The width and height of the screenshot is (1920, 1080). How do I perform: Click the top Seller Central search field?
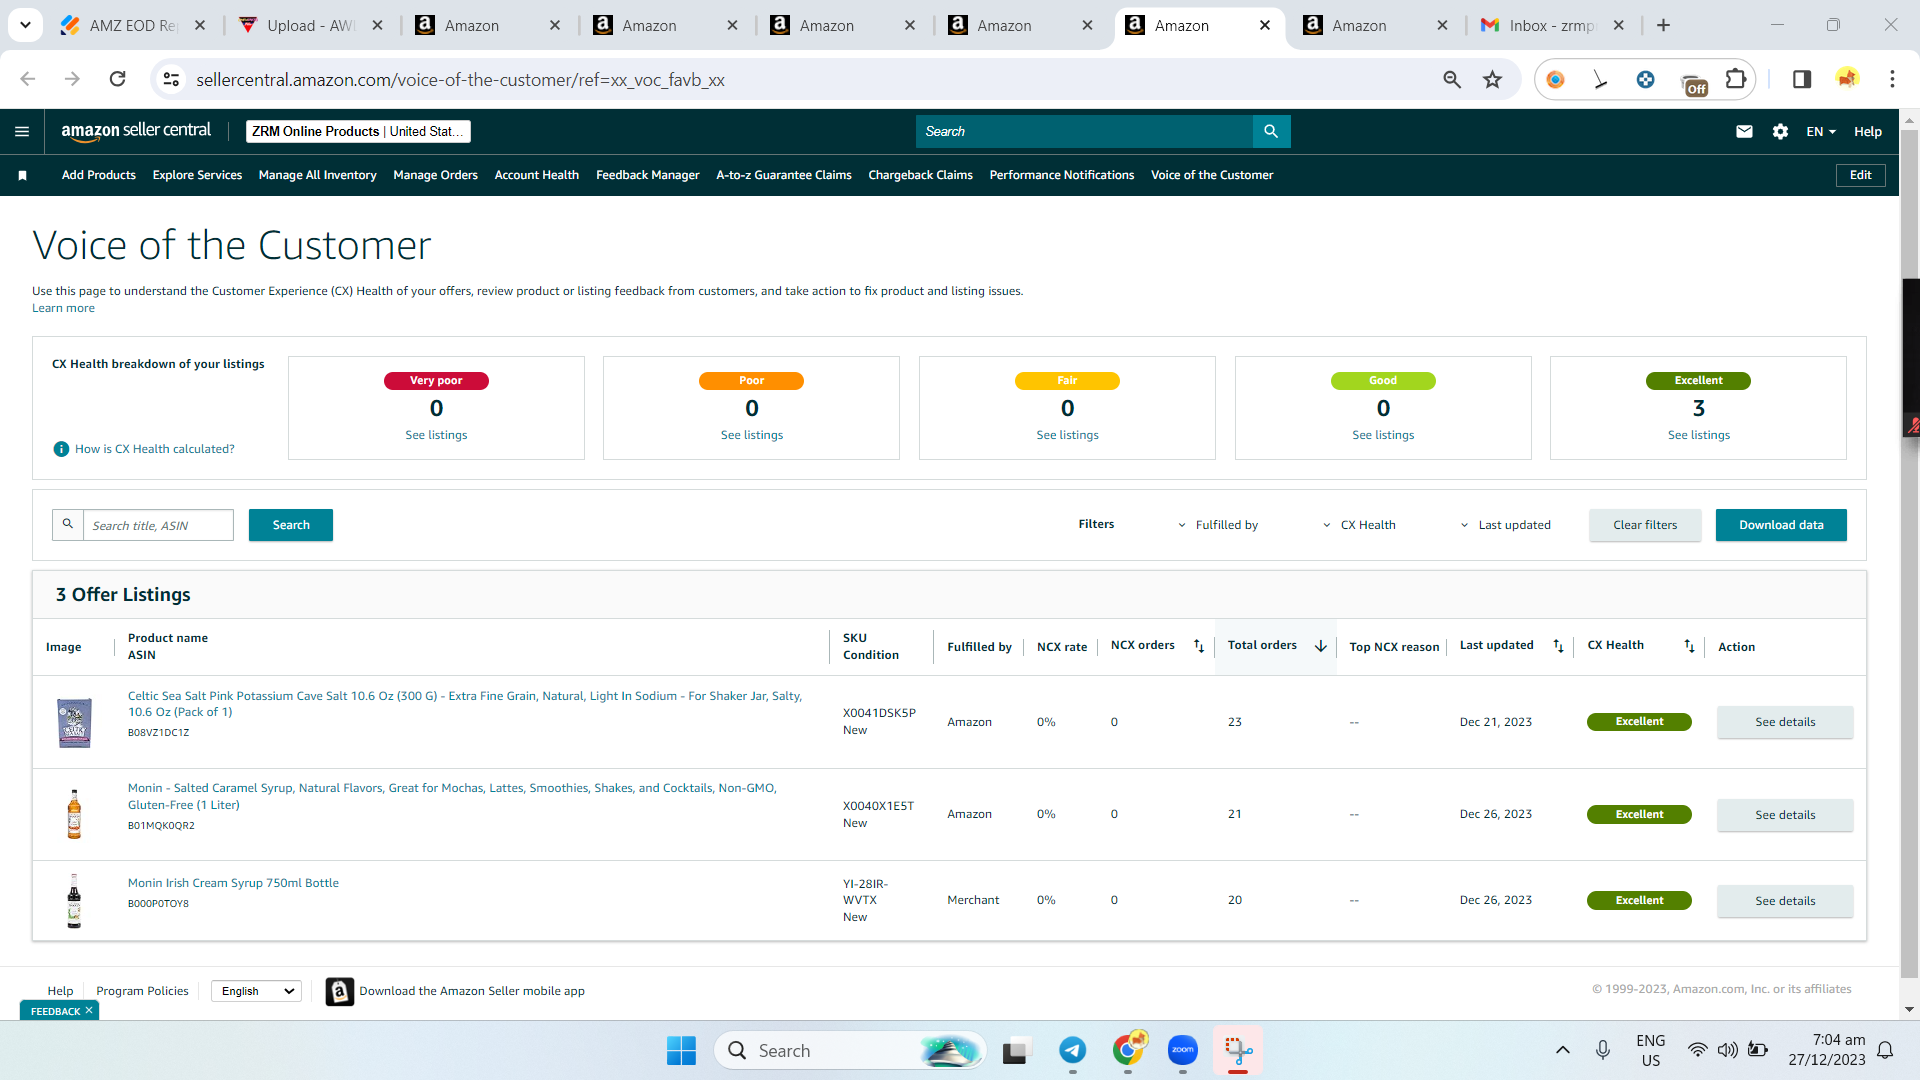(x=1084, y=131)
